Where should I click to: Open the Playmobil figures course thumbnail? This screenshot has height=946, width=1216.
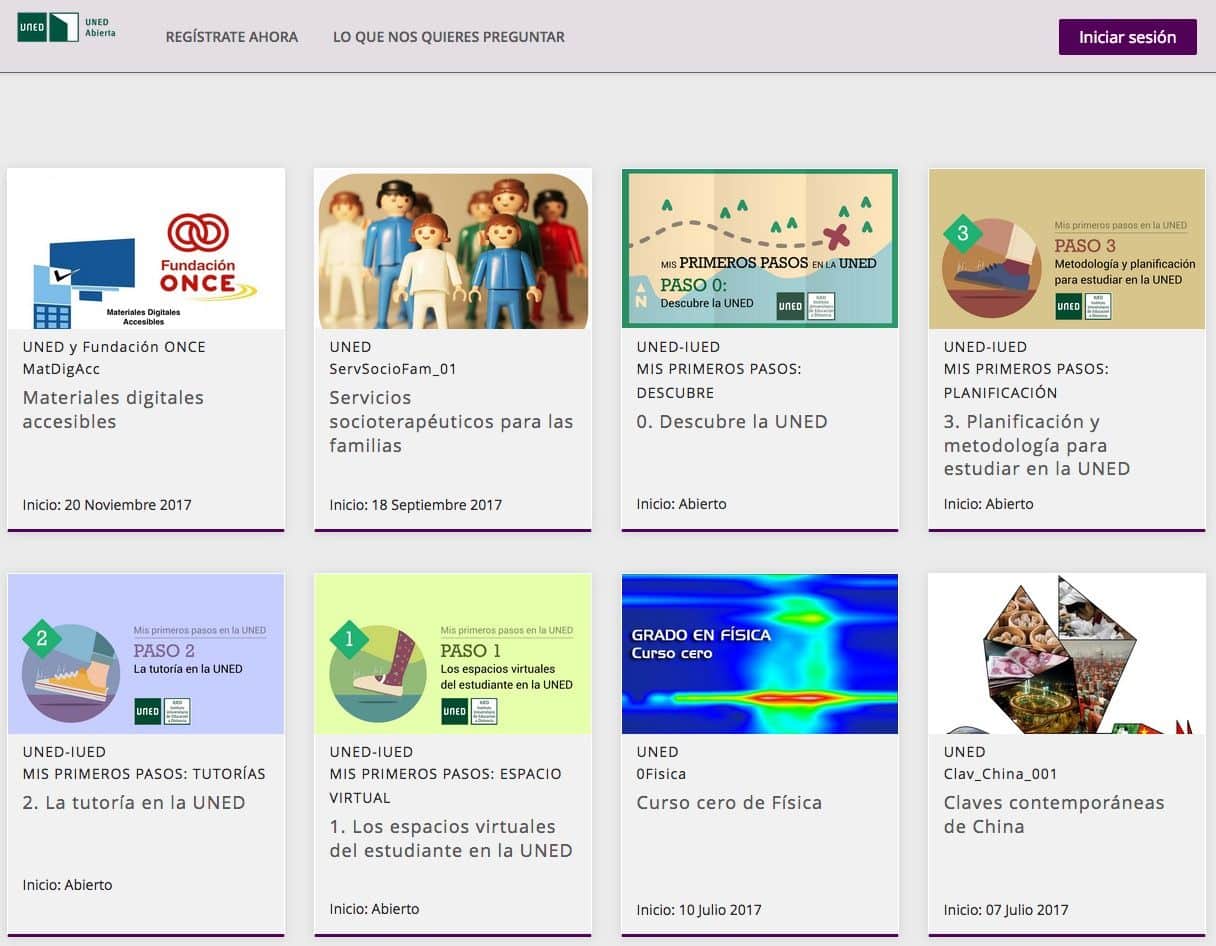pos(453,249)
